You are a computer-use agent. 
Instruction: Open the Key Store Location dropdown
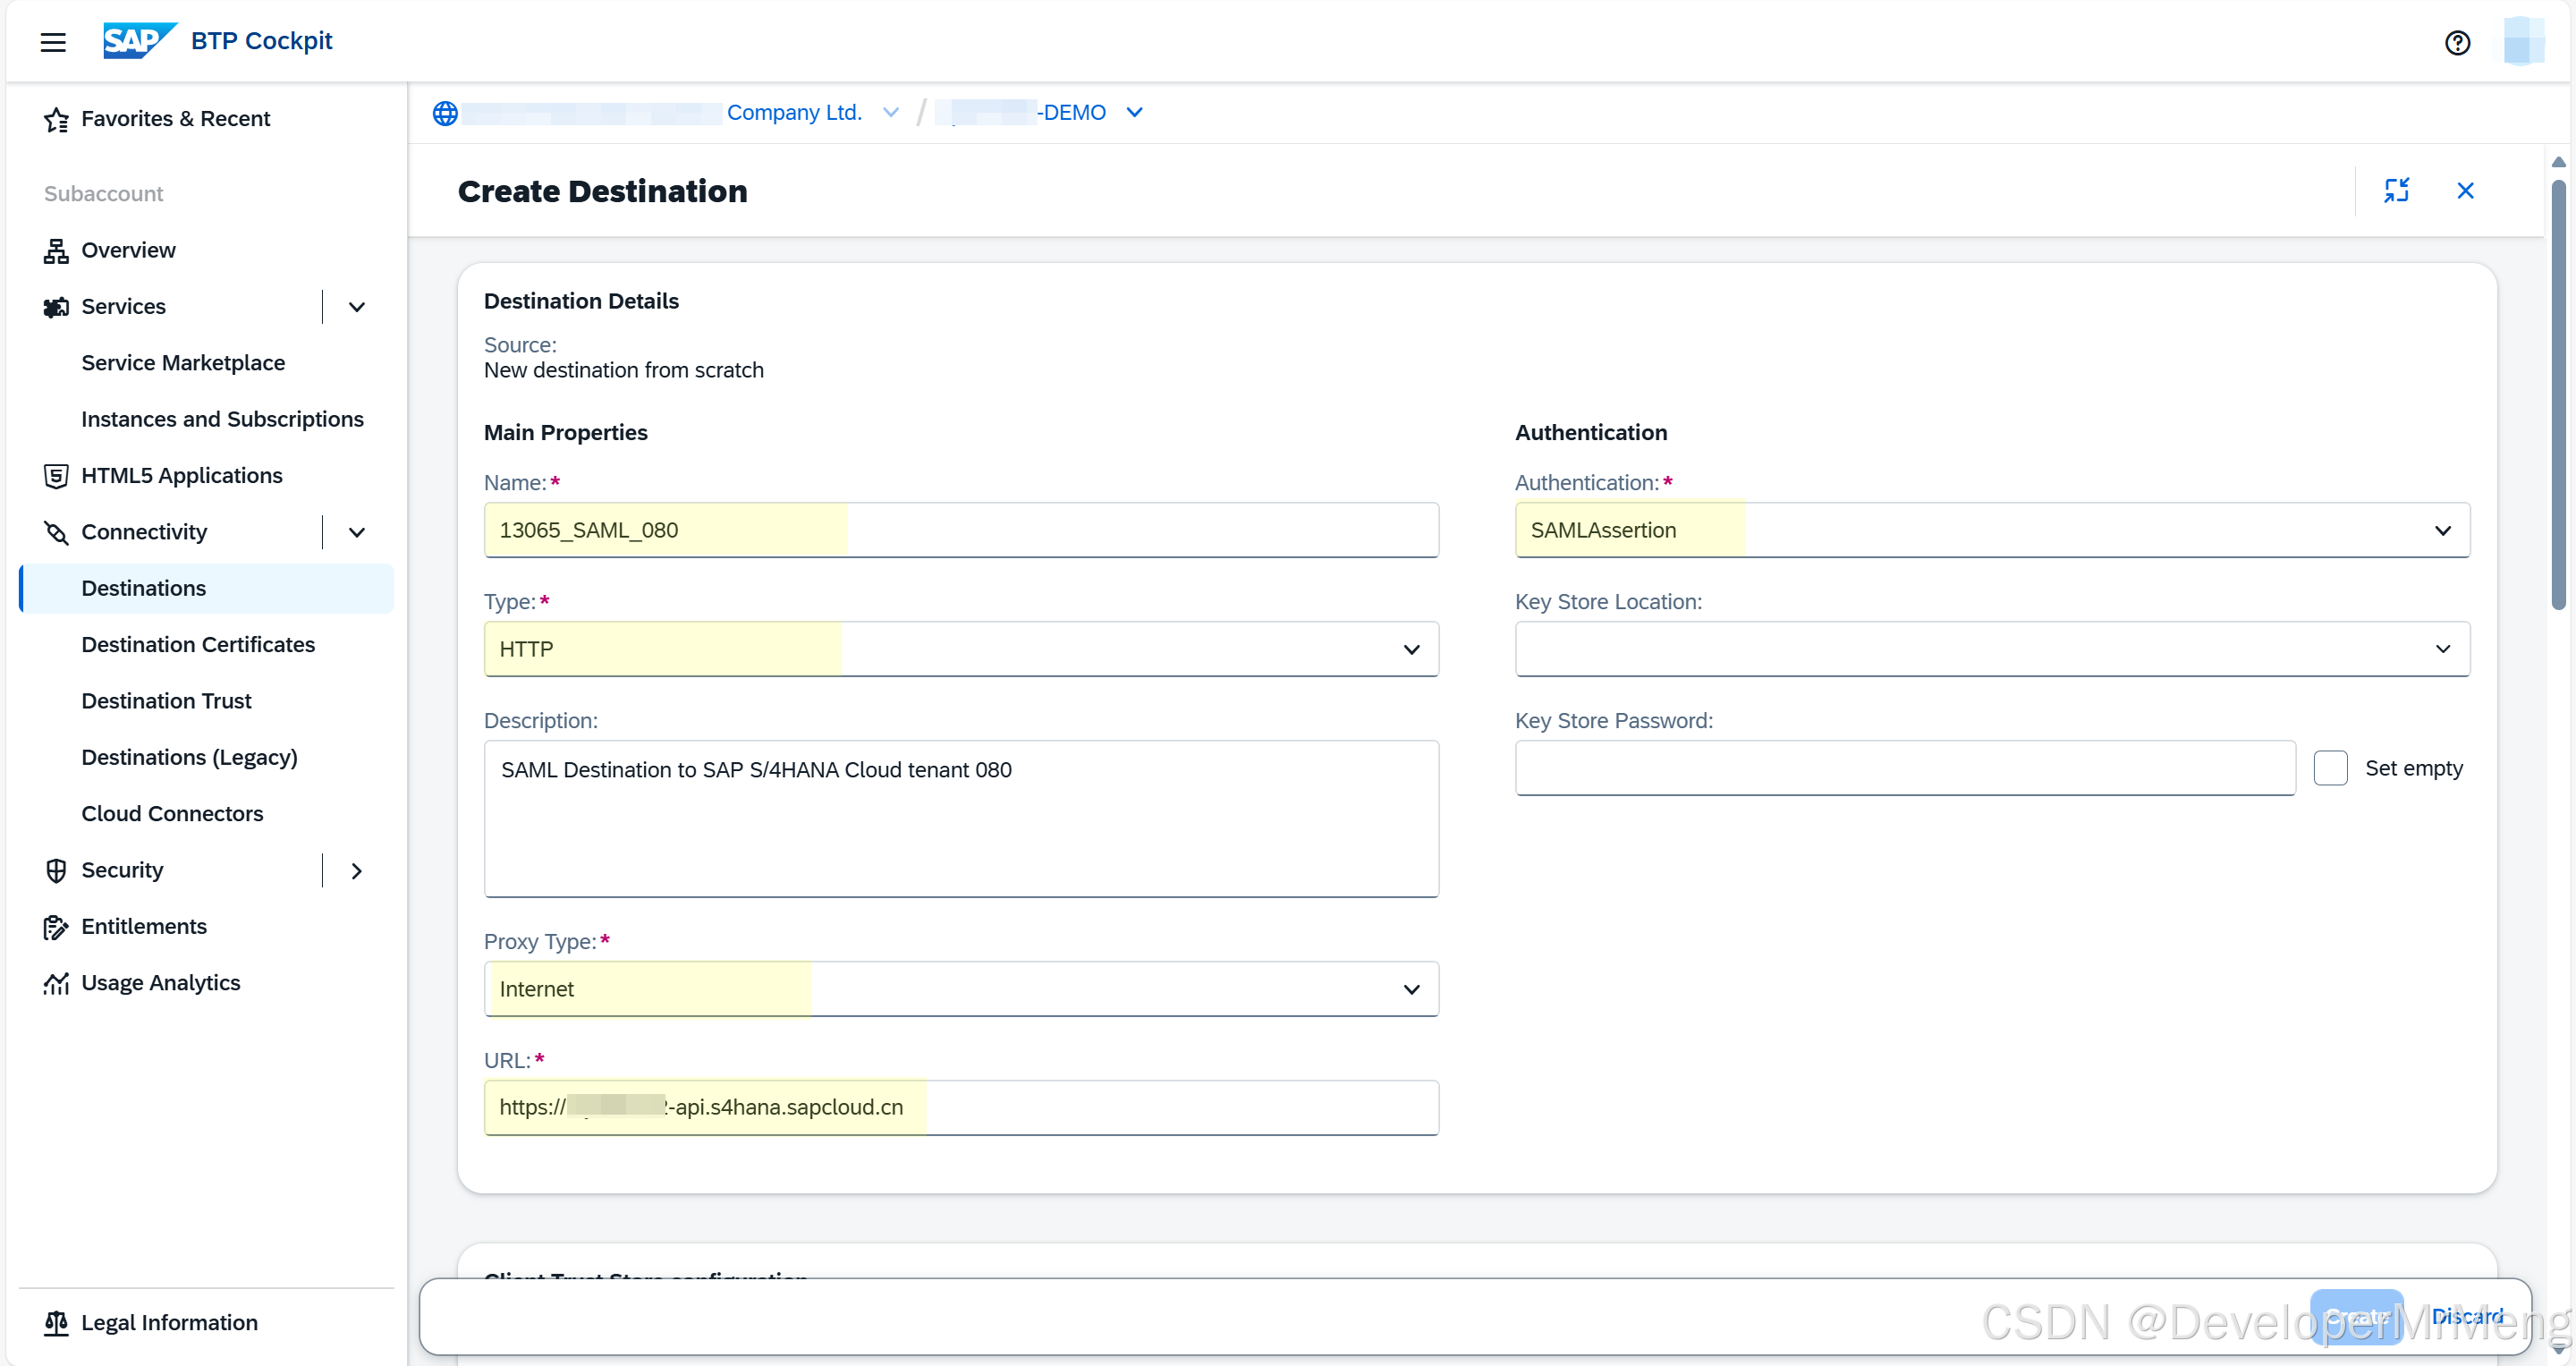point(1991,649)
